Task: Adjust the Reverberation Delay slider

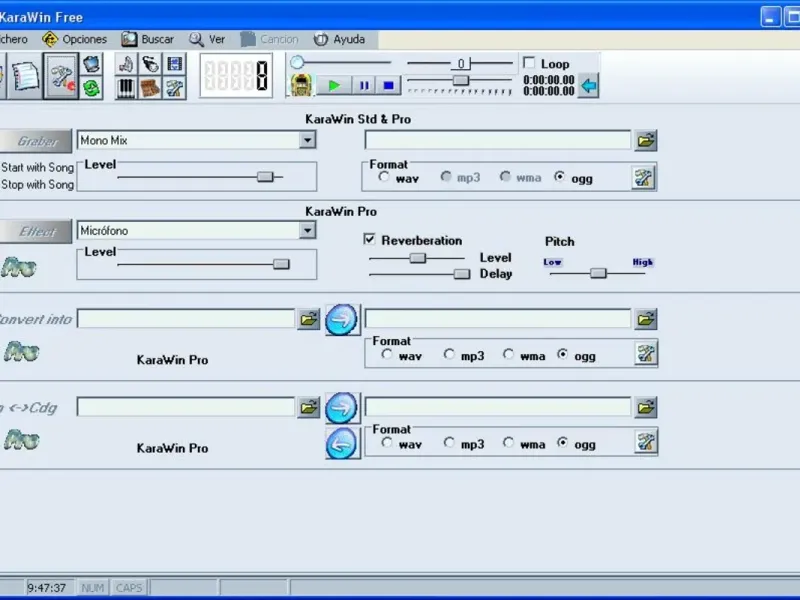Action: [x=462, y=274]
